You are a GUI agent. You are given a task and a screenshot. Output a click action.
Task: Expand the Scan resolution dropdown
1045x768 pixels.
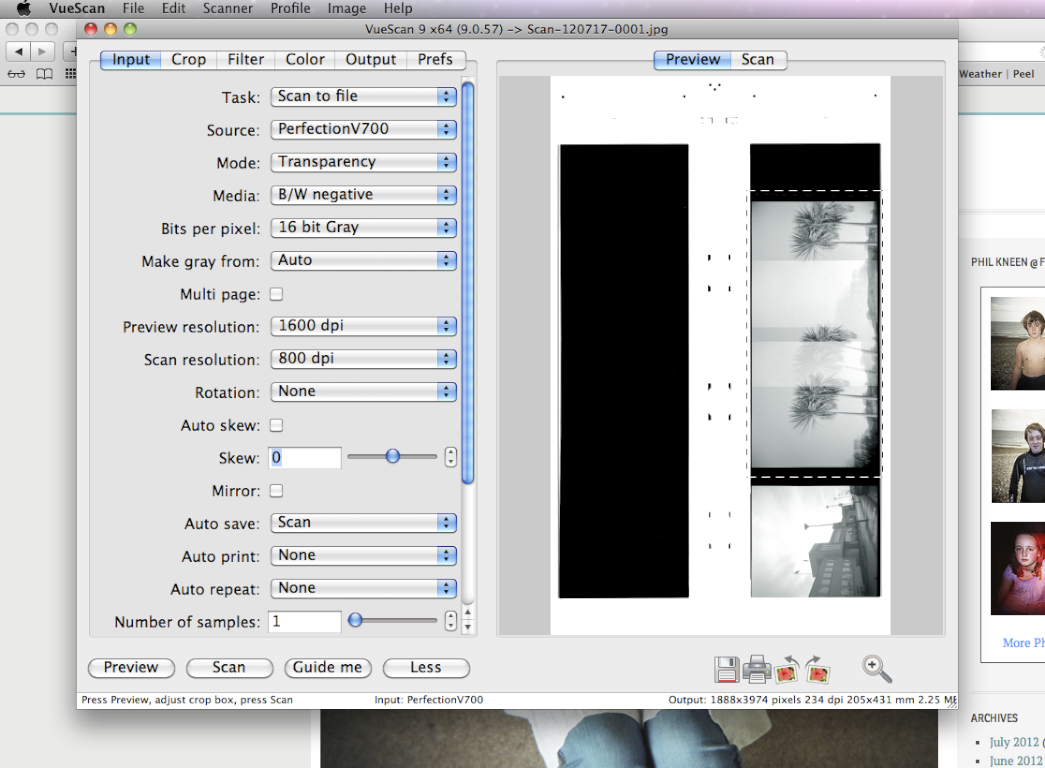point(363,359)
